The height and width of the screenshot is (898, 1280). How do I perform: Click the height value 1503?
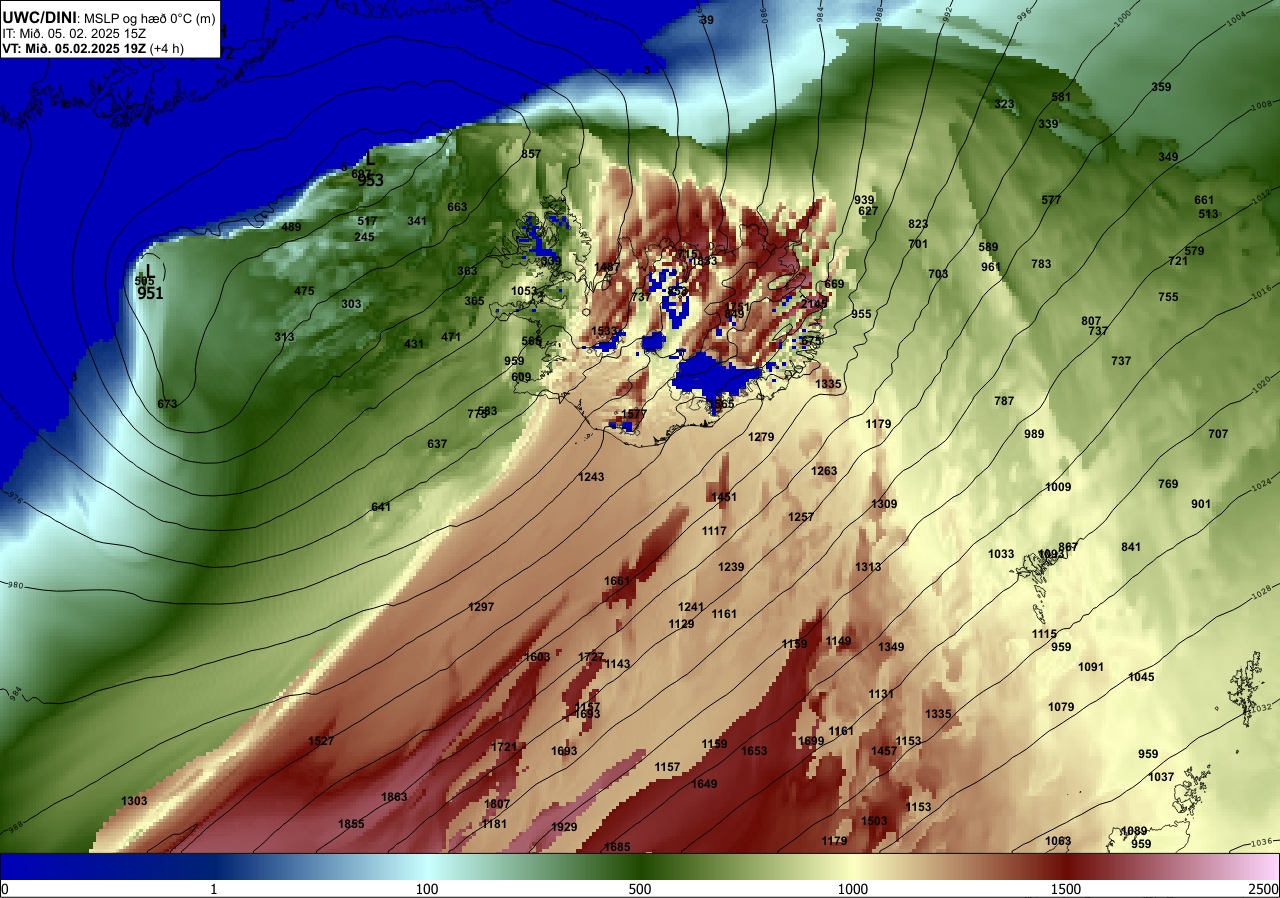(x=874, y=821)
